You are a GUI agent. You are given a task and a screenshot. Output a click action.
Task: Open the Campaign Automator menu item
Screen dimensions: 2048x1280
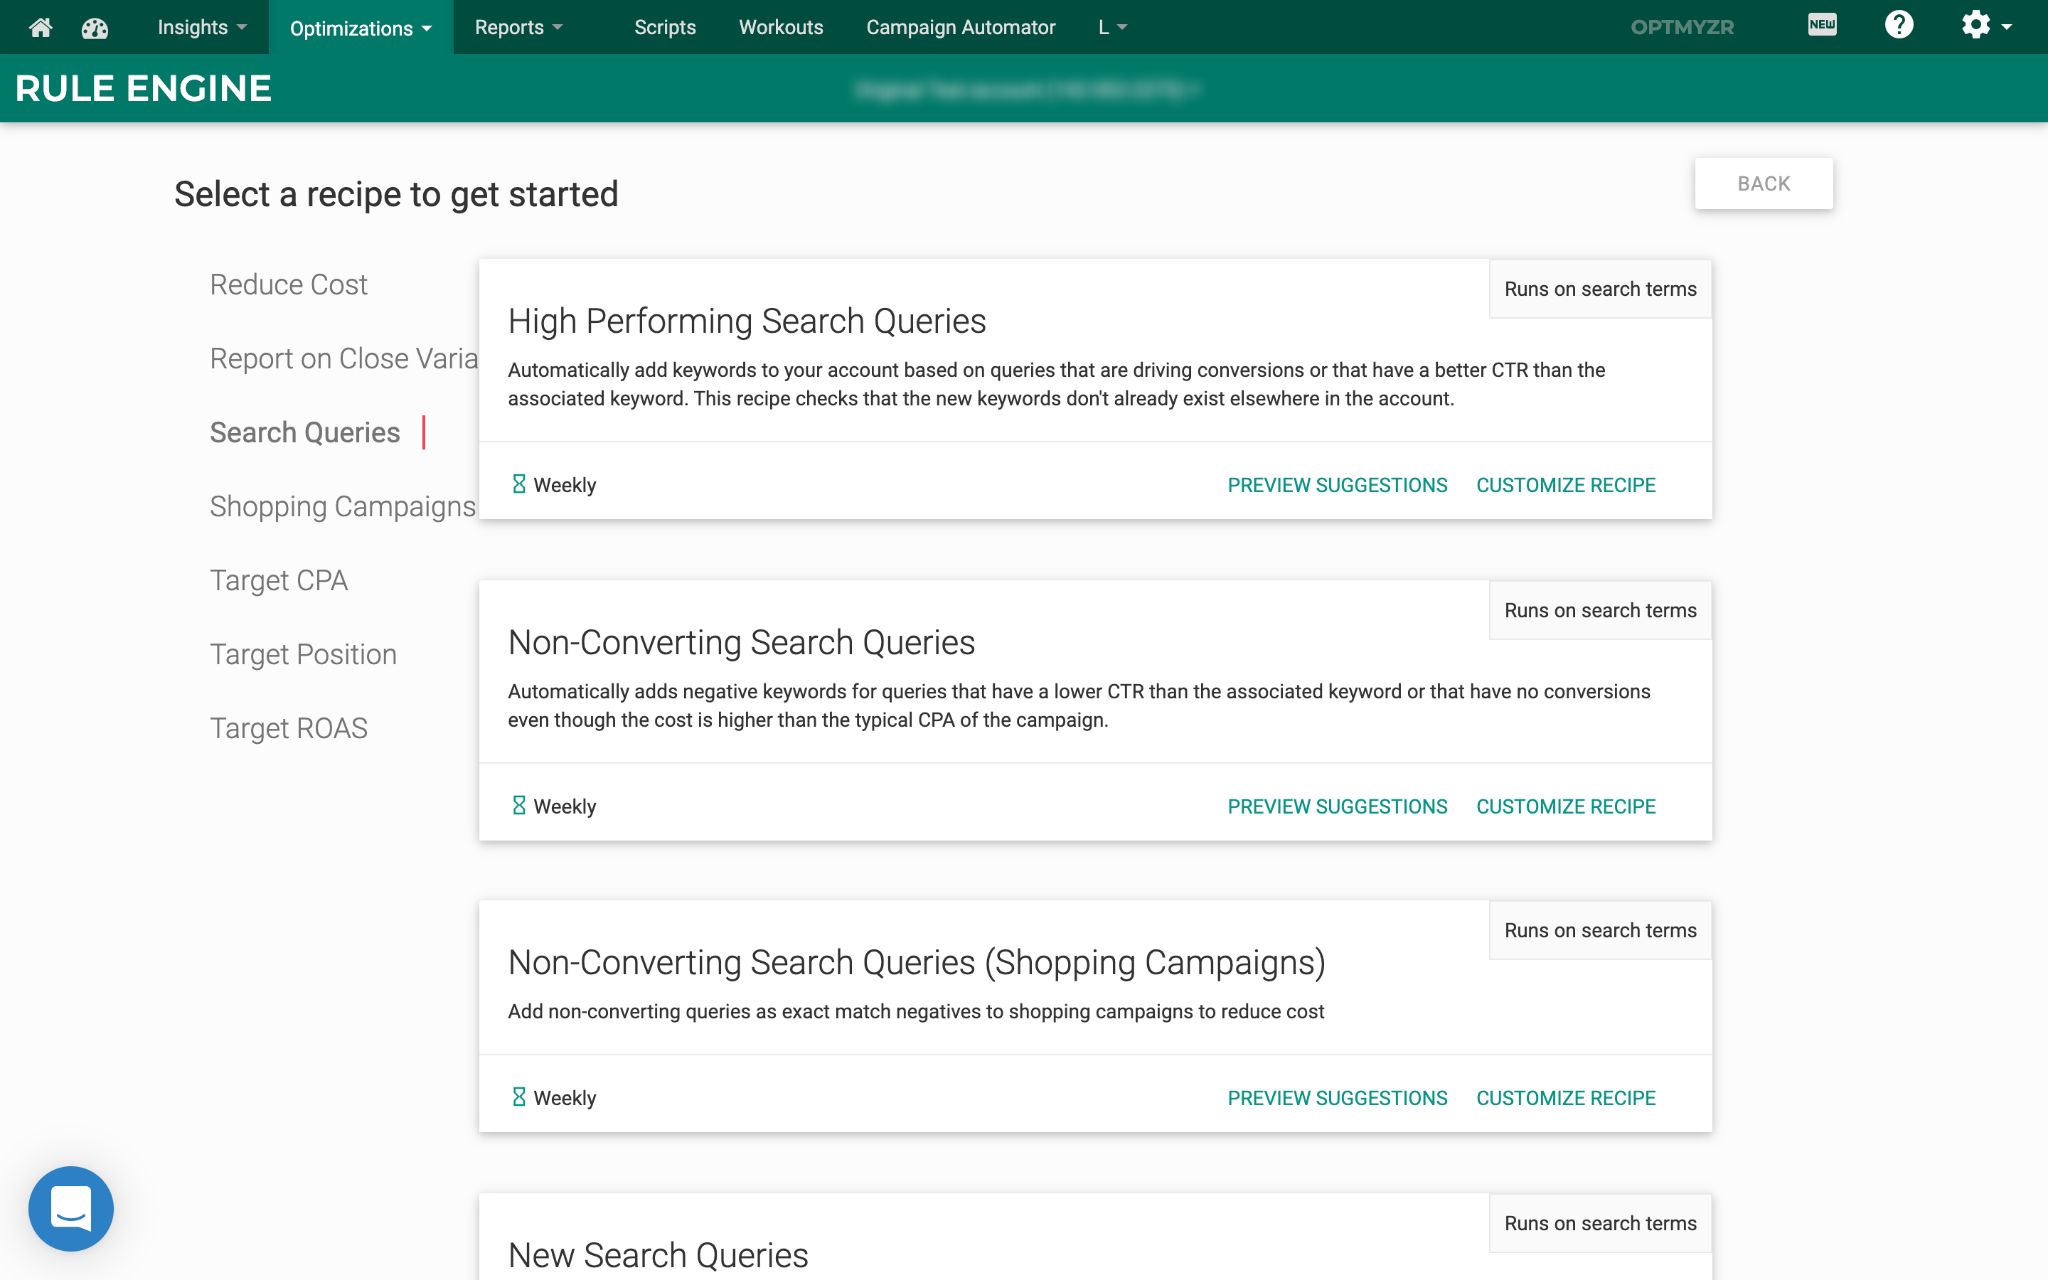961,27
